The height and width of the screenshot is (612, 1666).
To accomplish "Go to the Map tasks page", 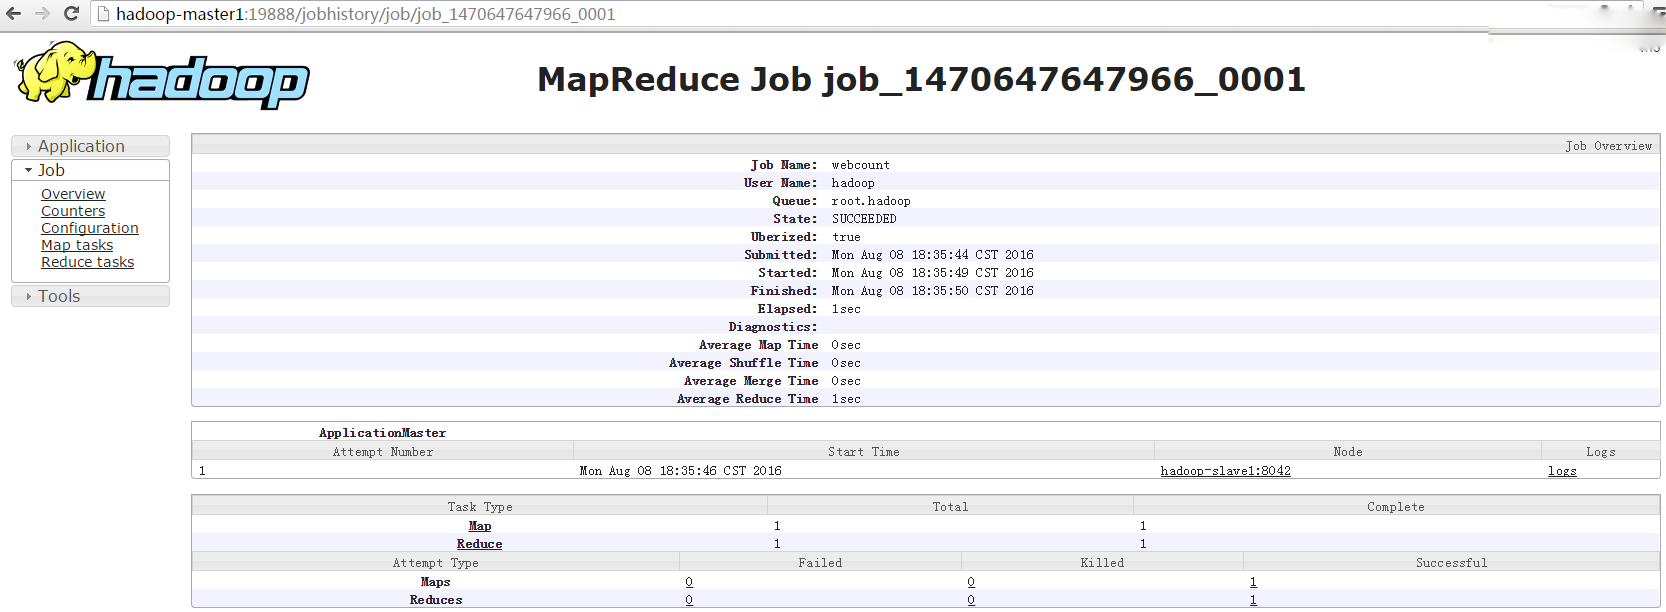I will [x=77, y=245].
